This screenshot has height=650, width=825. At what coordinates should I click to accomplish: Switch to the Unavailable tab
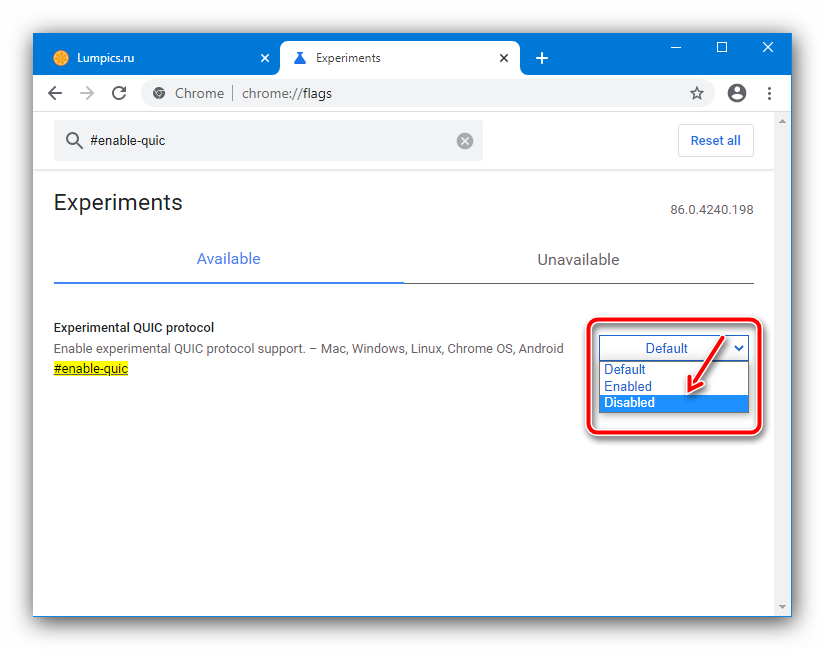(578, 260)
